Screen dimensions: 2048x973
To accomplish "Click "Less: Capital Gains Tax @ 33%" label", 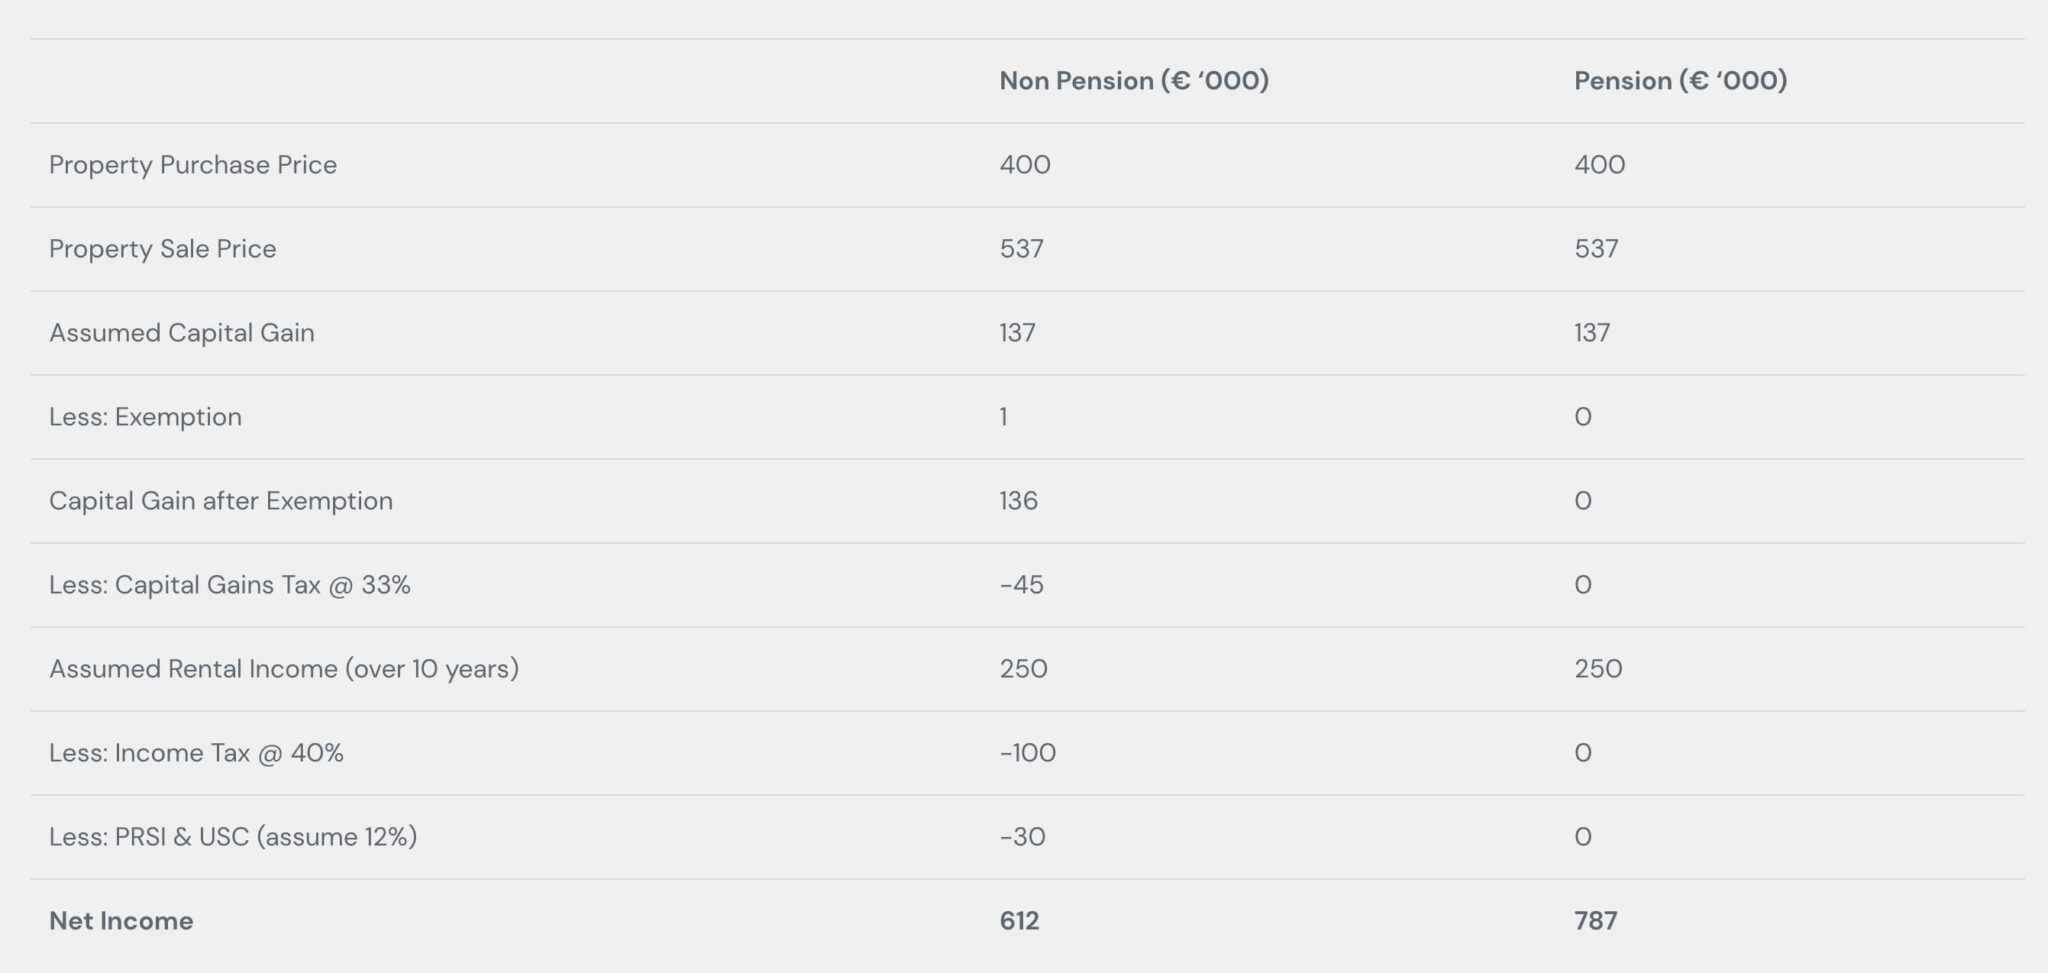I will pos(230,585).
